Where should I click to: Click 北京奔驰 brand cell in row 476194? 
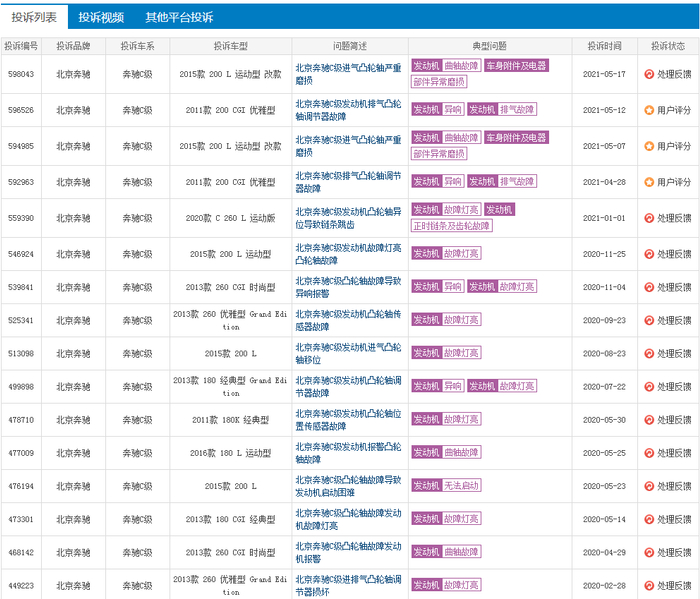73,486
